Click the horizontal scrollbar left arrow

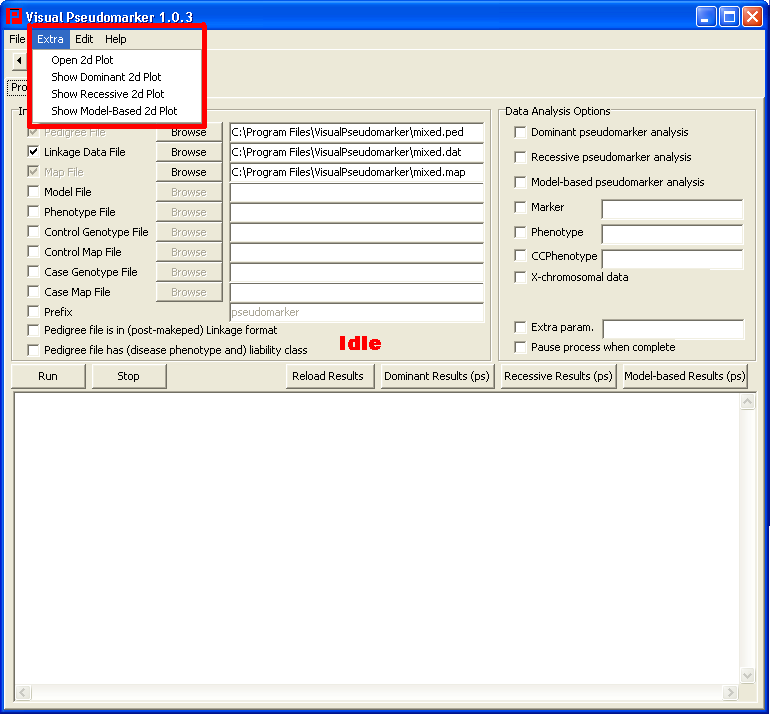pyautogui.click(x=23, y=692)
